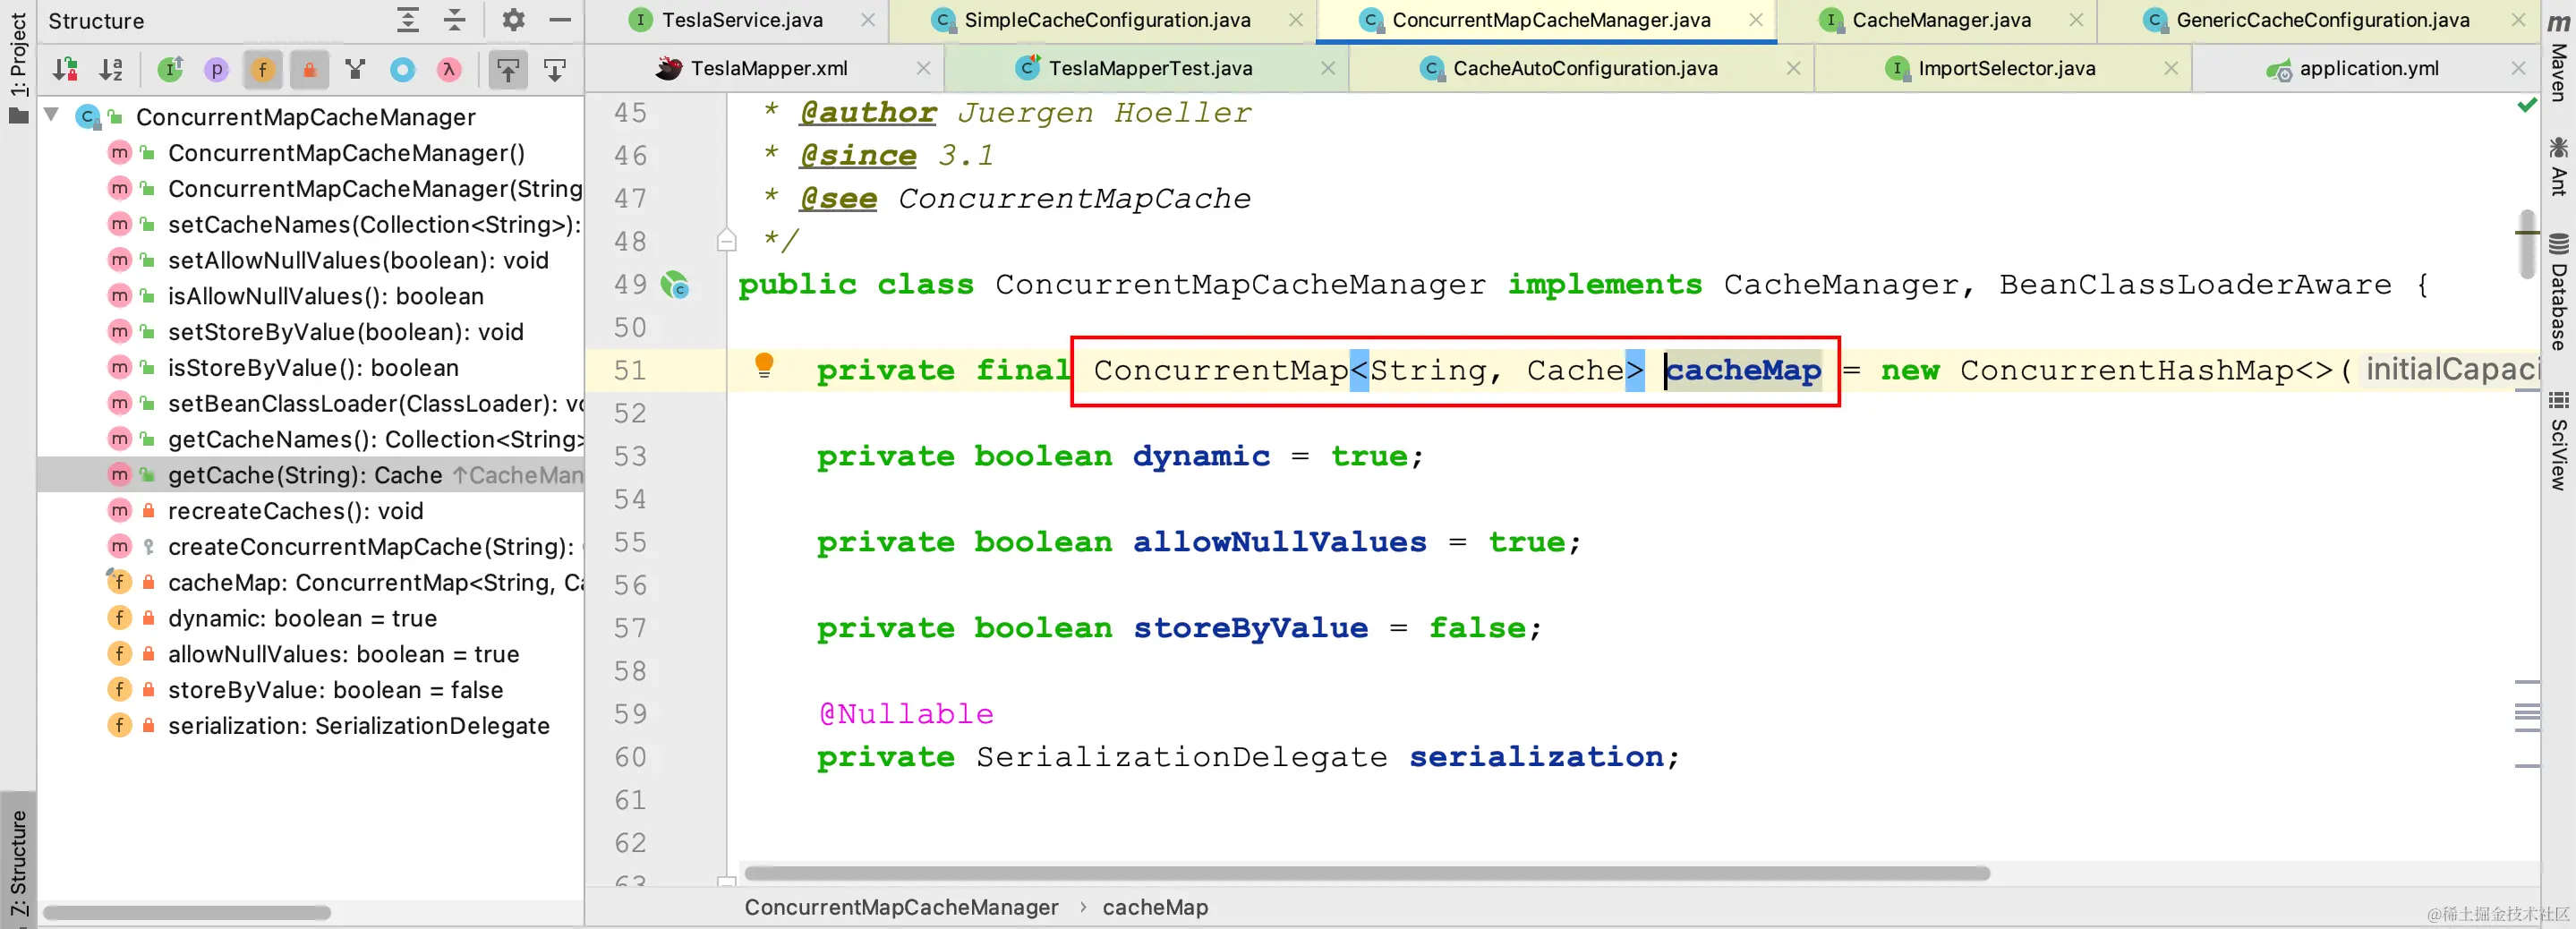Image resolution: width=2576 pixels, height=929 pixels.
Task: Close the CacheAutoConfiguration.java tab
Action: [x=1793, y=68]
